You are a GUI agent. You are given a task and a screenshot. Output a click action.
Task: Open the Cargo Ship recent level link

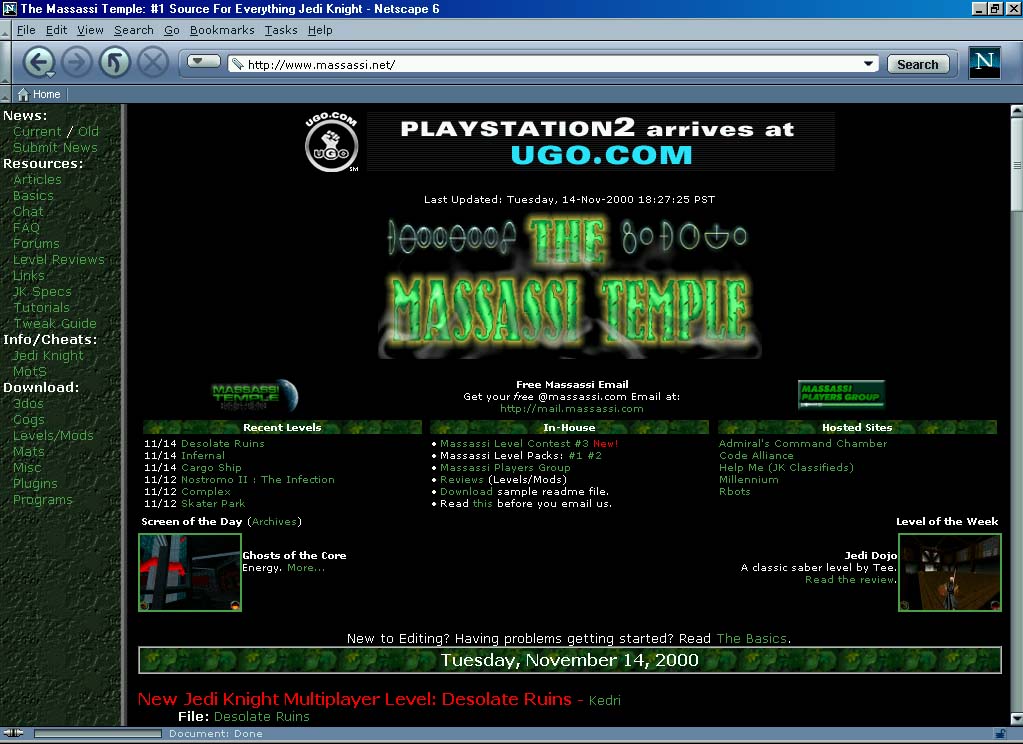click(x=211, y=467)
